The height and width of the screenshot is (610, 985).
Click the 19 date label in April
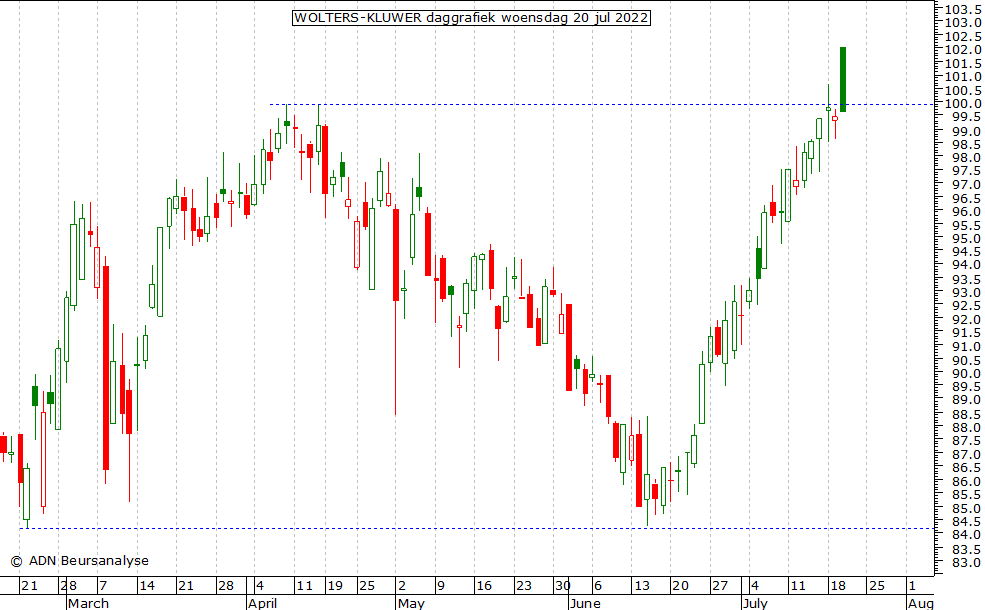point(335,586)
